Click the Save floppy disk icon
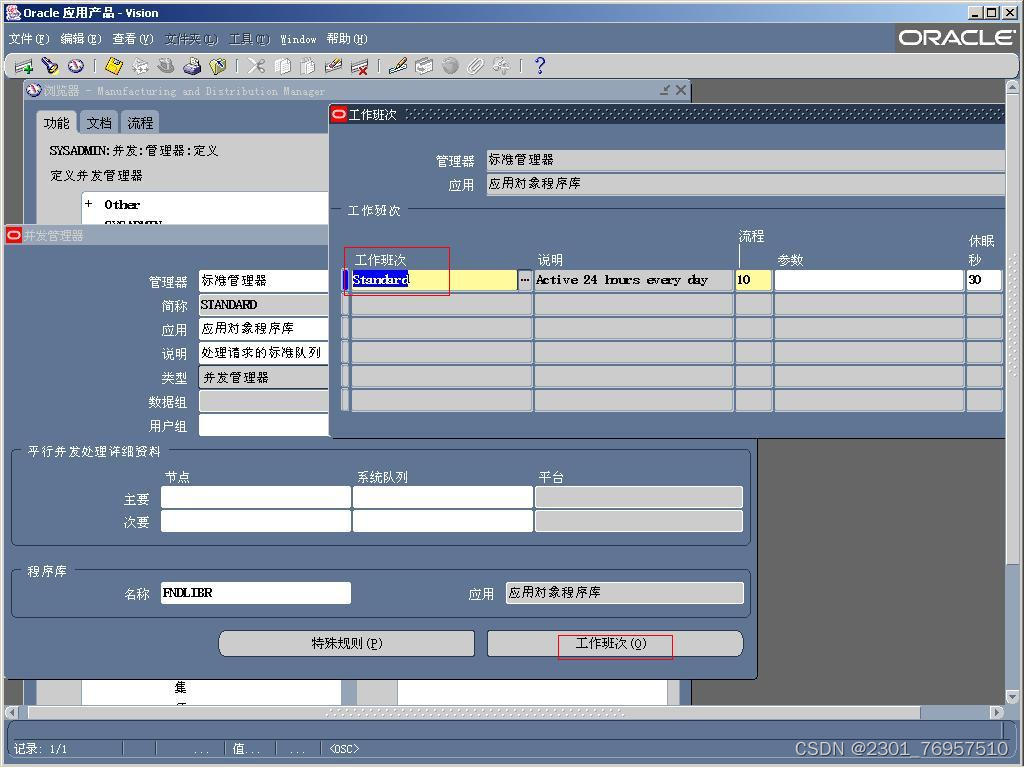 tap(114, 66)
